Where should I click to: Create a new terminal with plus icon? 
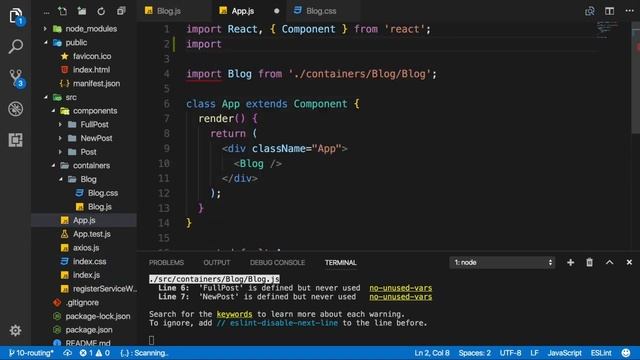(x=570, y=262)
